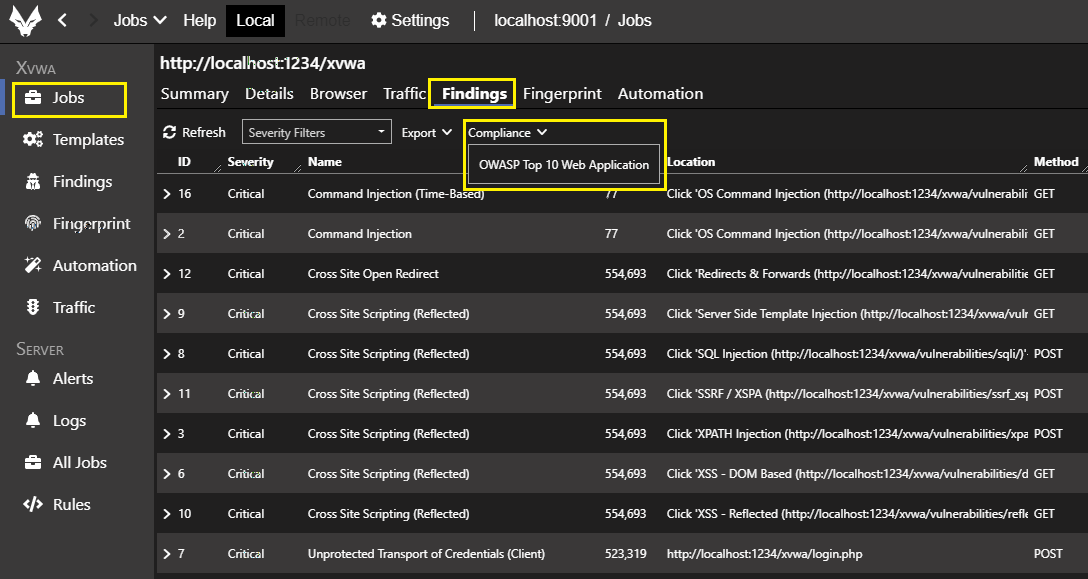Expand finding row ID 10

pyautogui.click(x=167, y=514)
